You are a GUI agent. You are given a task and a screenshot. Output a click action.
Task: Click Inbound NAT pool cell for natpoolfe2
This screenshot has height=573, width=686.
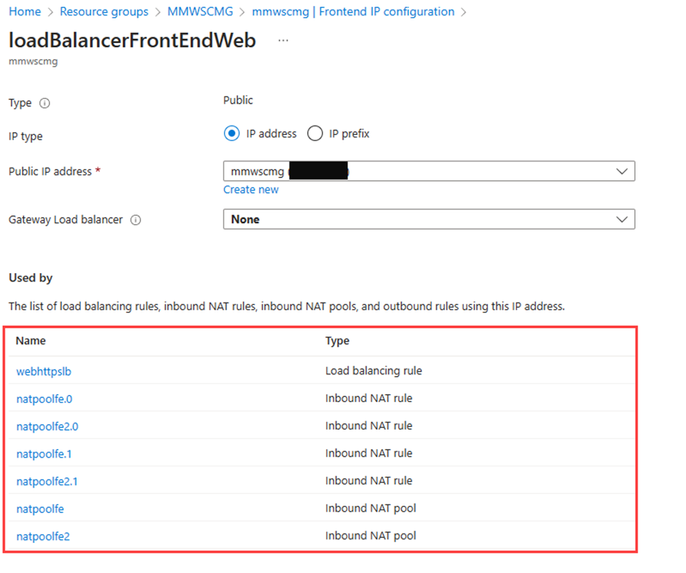click(371, 536)
